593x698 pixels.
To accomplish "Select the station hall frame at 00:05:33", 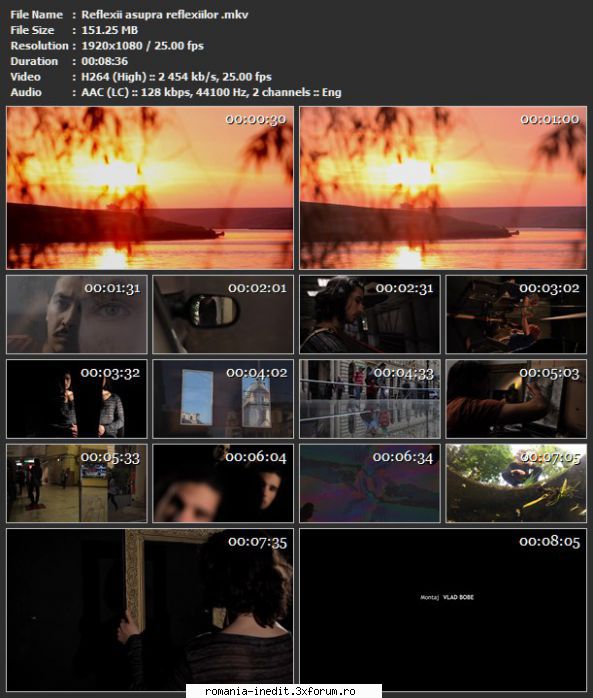I will tap(77, 483).
